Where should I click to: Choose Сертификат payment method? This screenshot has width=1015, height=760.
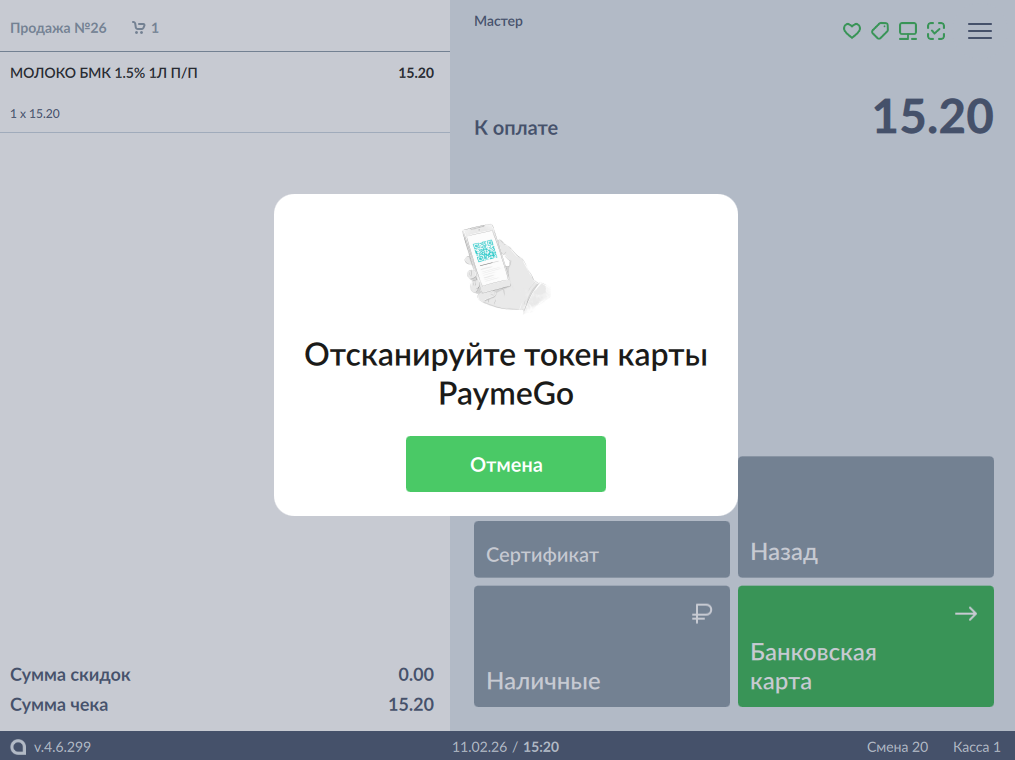point(602,549)
